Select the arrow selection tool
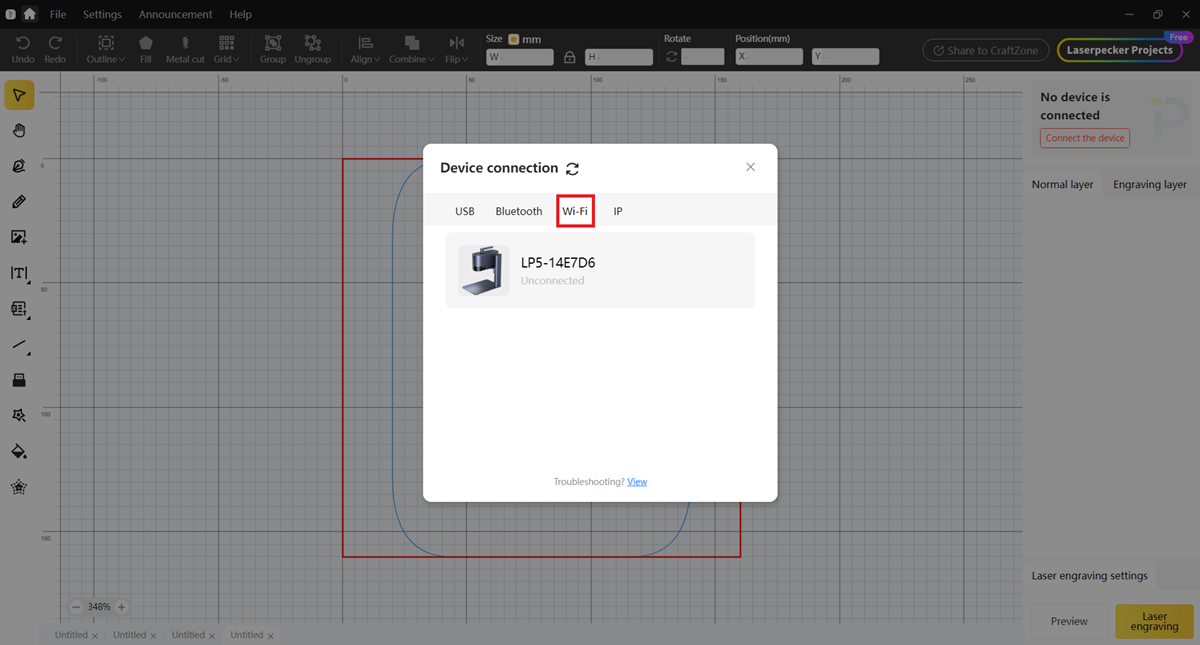The height and width of the screenshot is (645, 1200). pyautogui.click(x=19, y=95)
